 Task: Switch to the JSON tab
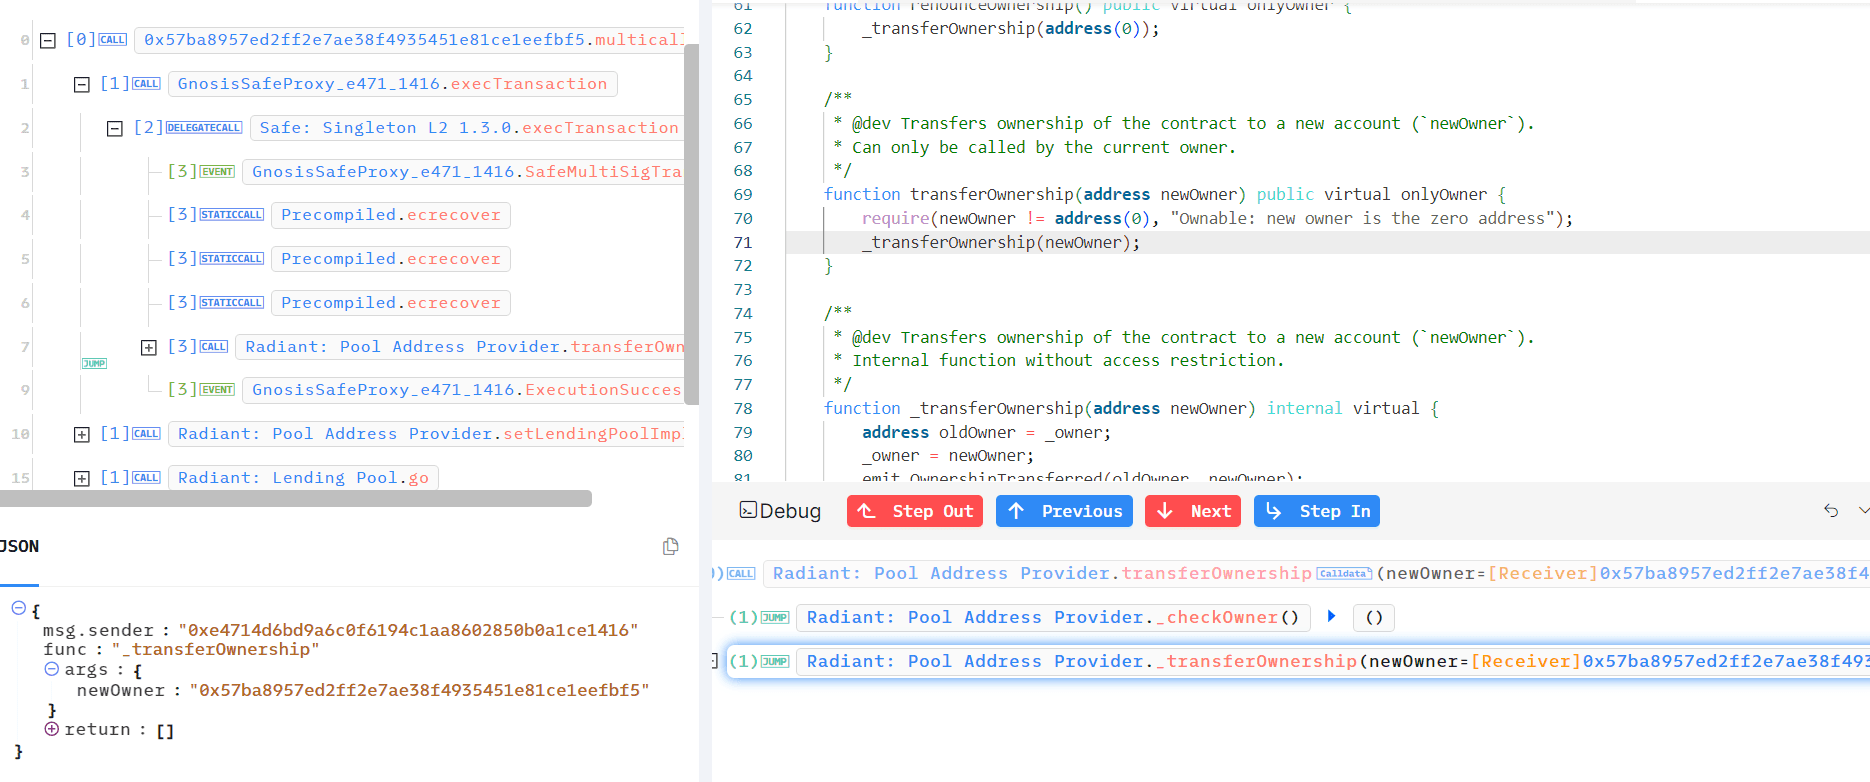point(19,547)
